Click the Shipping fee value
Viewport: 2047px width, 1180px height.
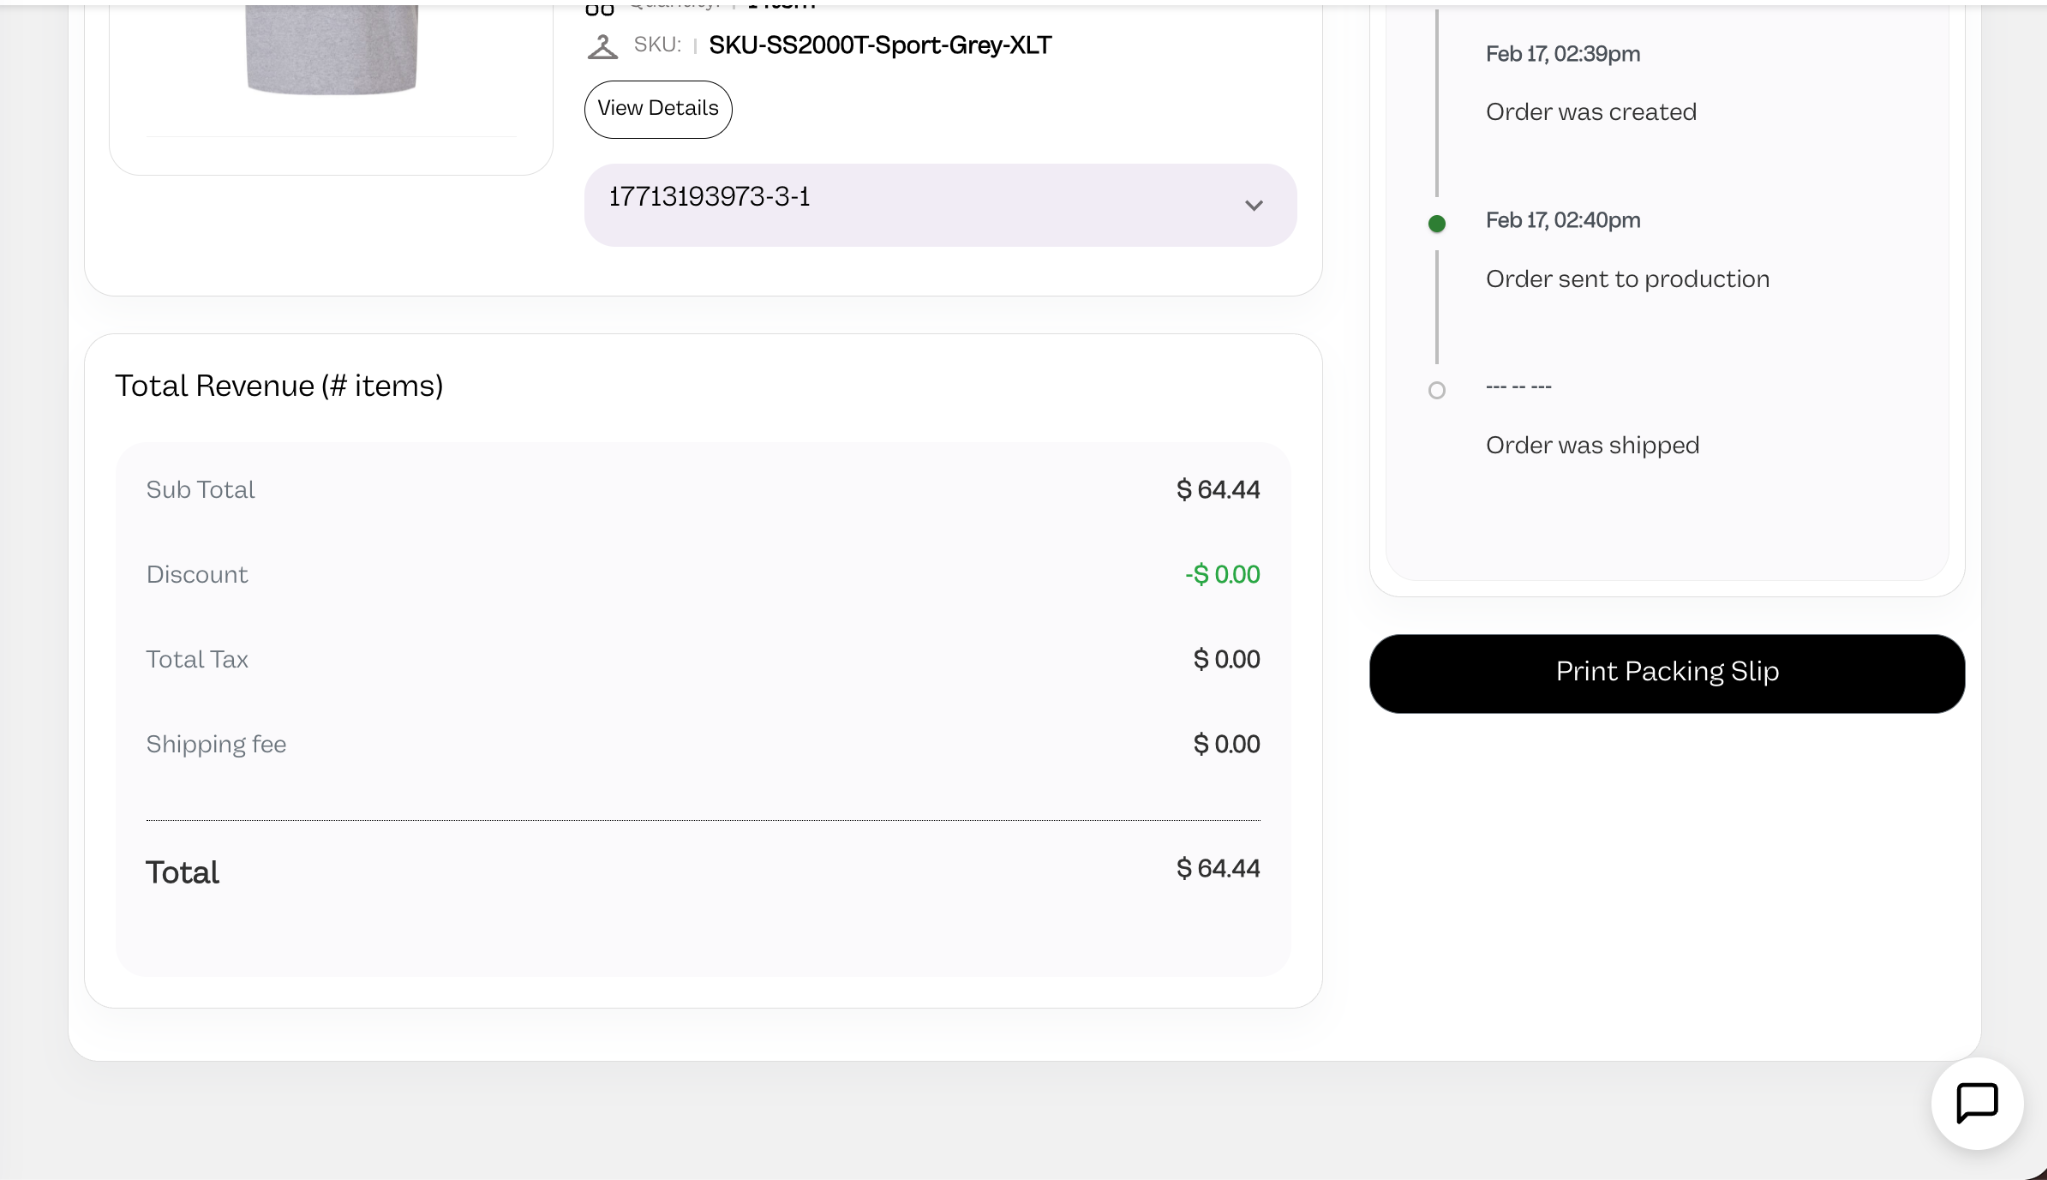click(1227, 745)
